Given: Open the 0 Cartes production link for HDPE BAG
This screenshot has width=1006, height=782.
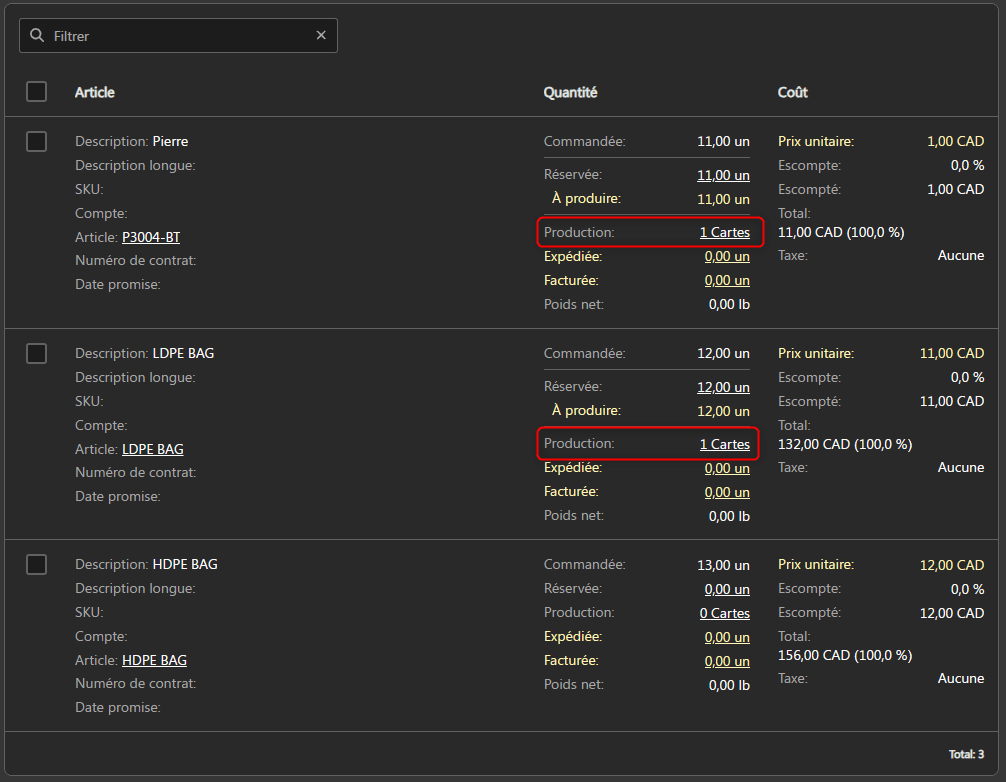Looking at the screenshot, I should (724, 613).
